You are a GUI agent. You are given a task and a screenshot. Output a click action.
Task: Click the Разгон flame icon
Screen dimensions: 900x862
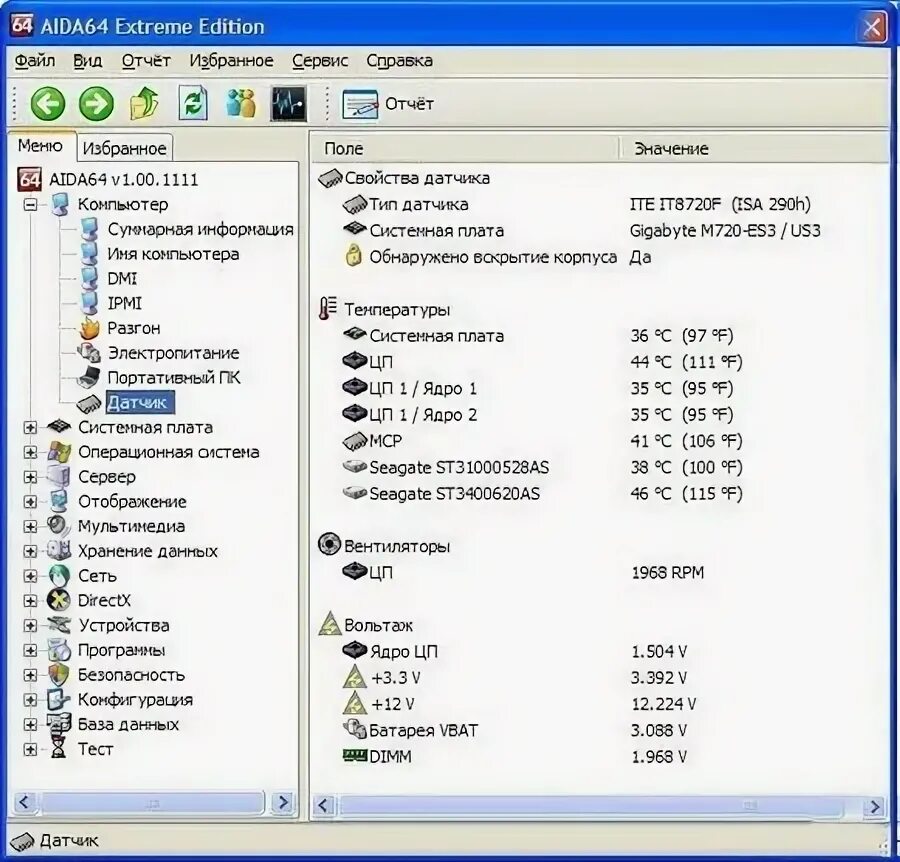pyautogui.click(x=90, y=328)
